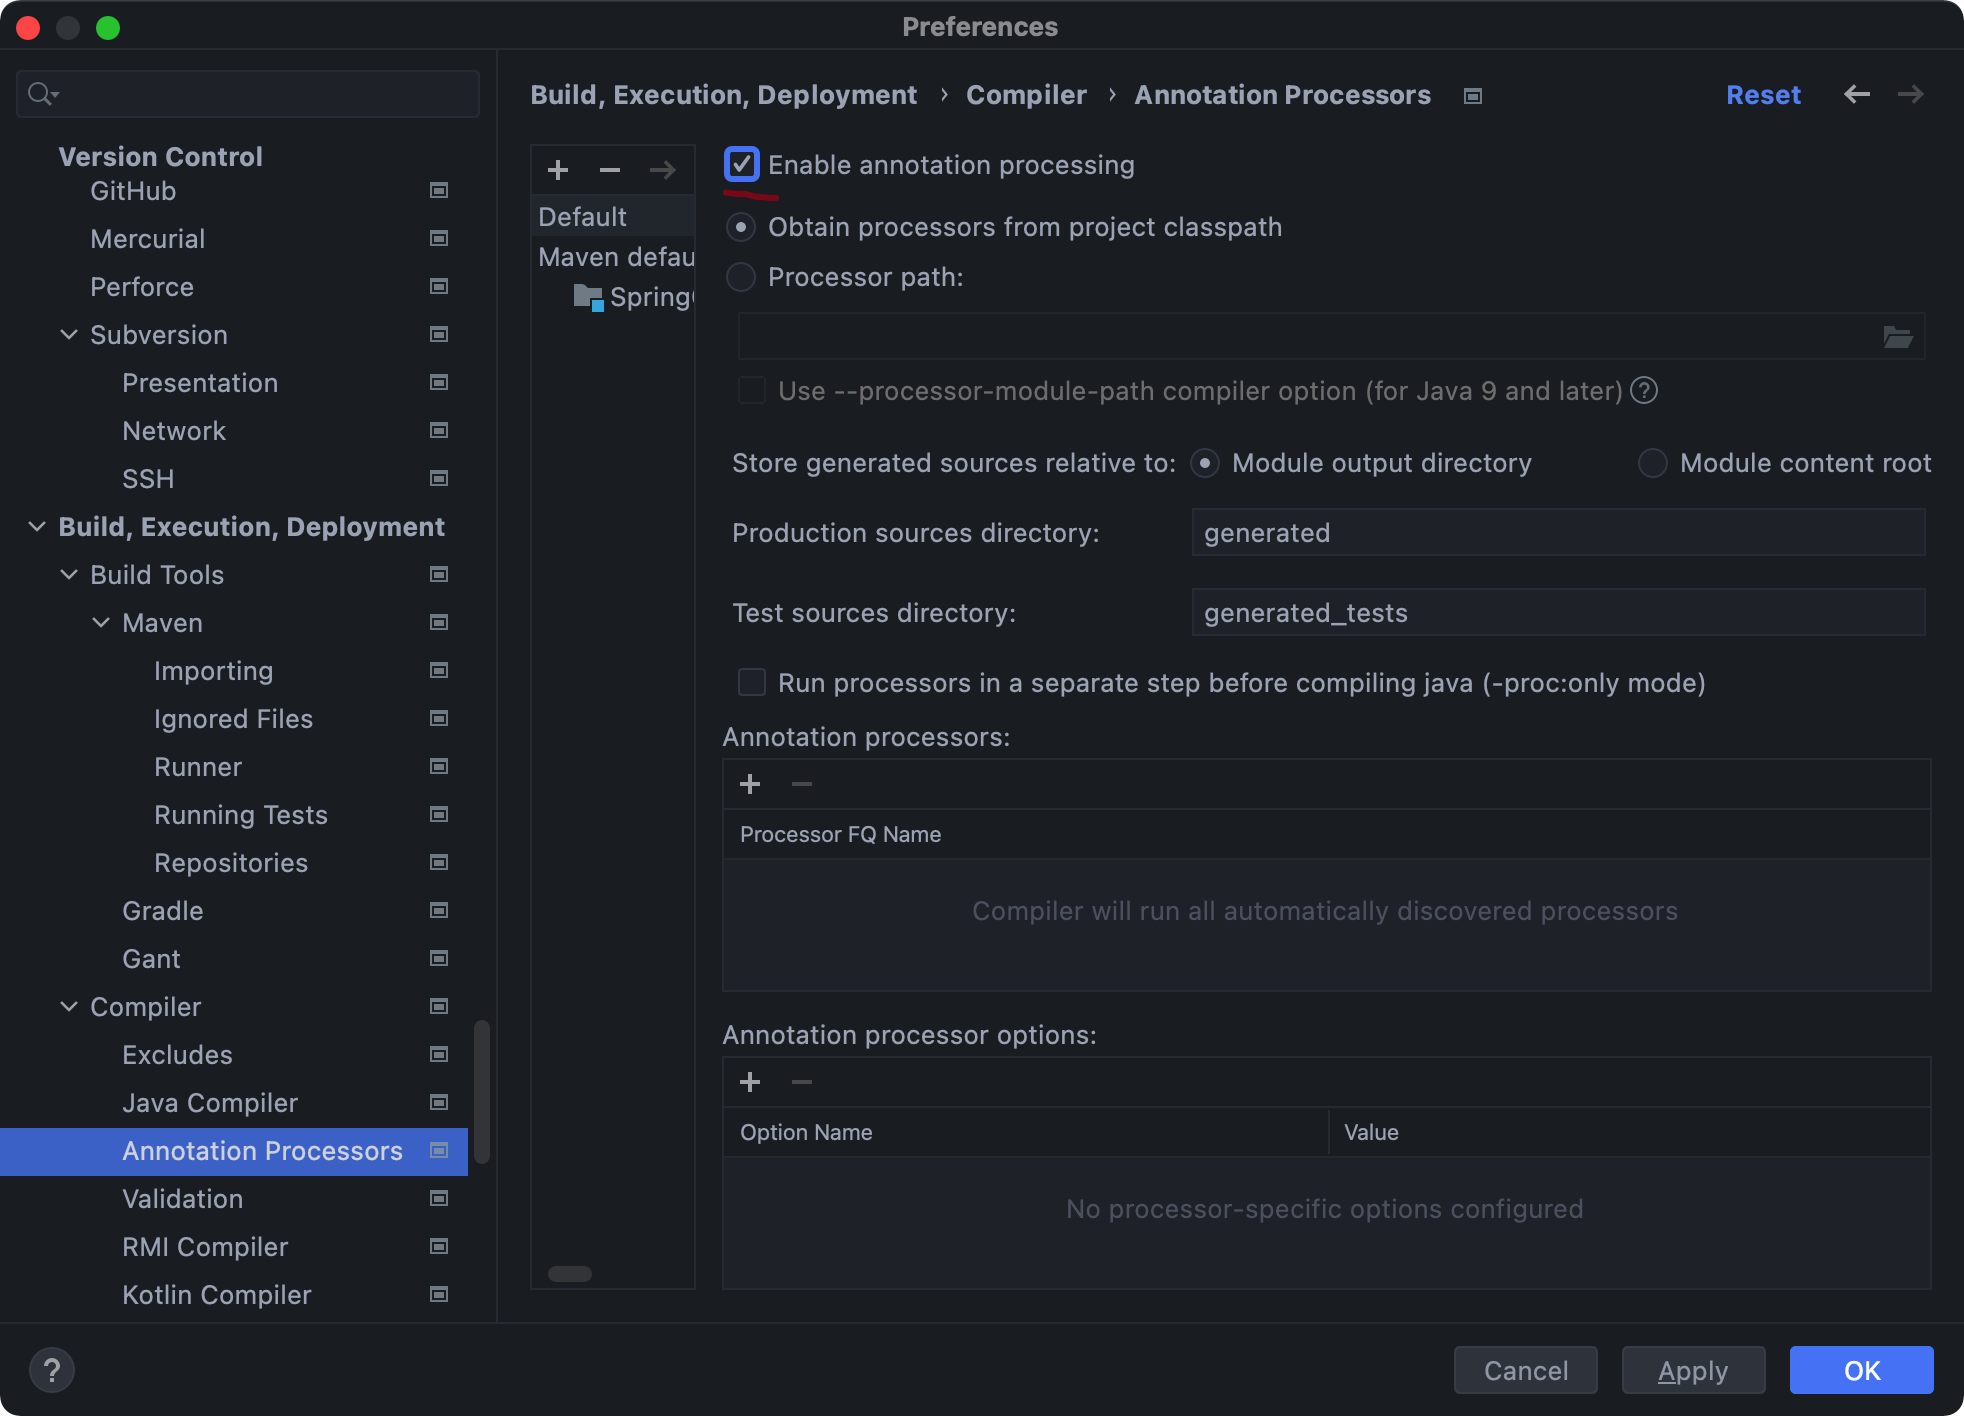The image size is (1964, 1416).
Task: Click the Reset link
Action: pyautogui.click(x=1762, y=95)
